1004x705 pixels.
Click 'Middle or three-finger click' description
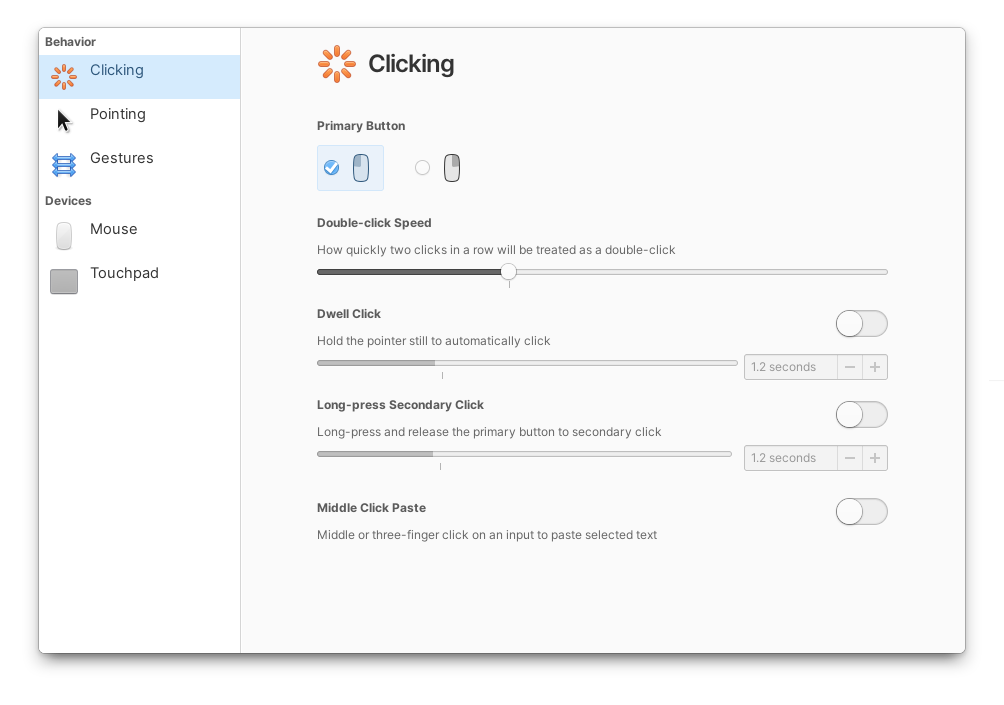pyautogui.click(x=487, y=535)
